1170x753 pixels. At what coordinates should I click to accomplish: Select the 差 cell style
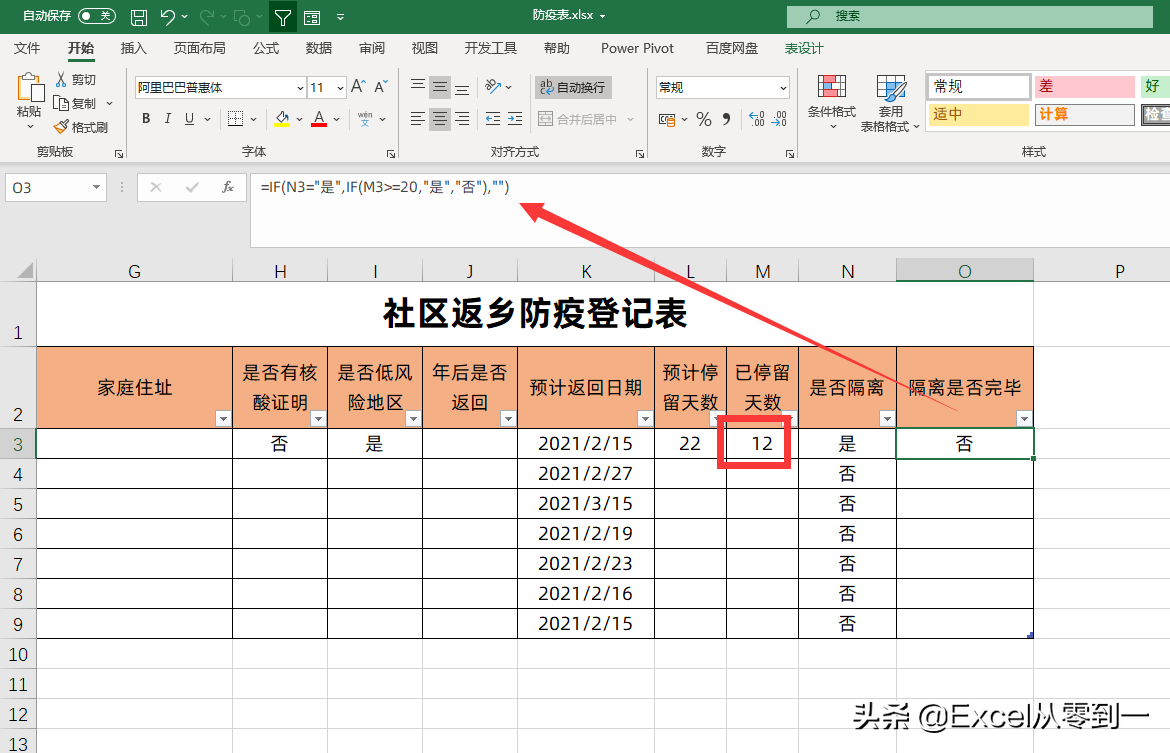tap(1086, 87)
